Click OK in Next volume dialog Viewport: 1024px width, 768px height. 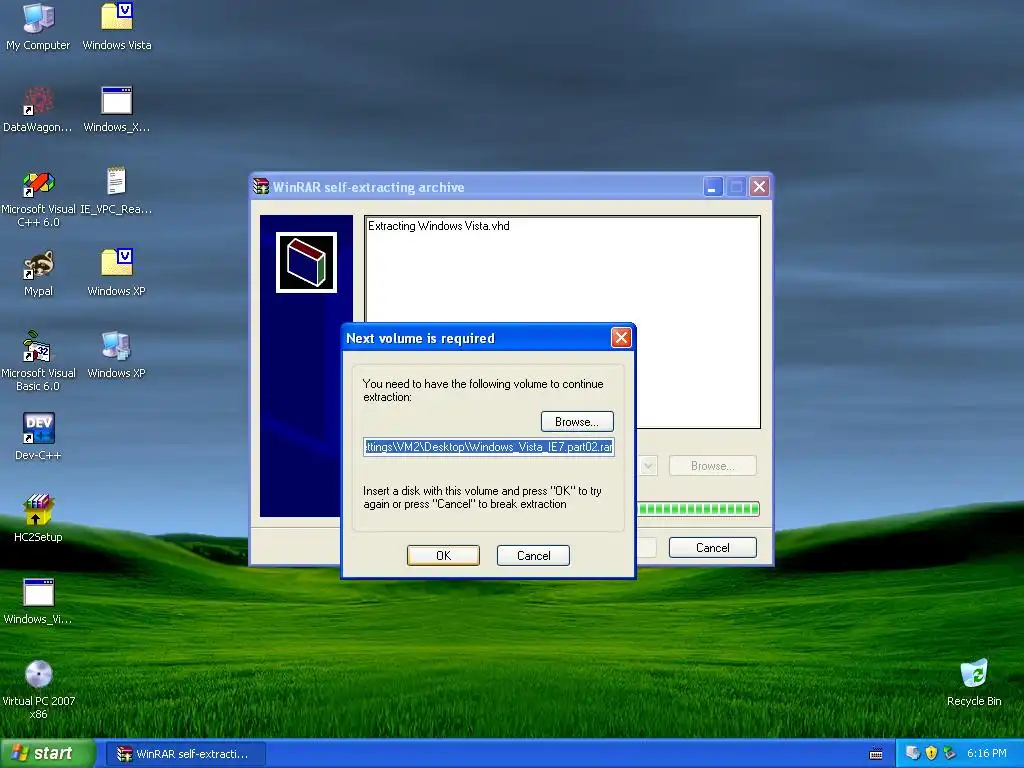(x=443, y=556)
